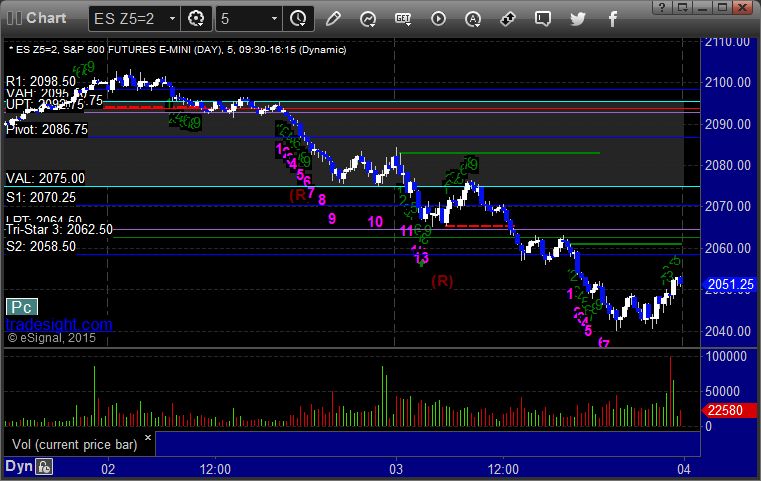The image size is (761, 481).
Task: Click the © eSignal, 2015 text
Action: click(x=51, y=338)
